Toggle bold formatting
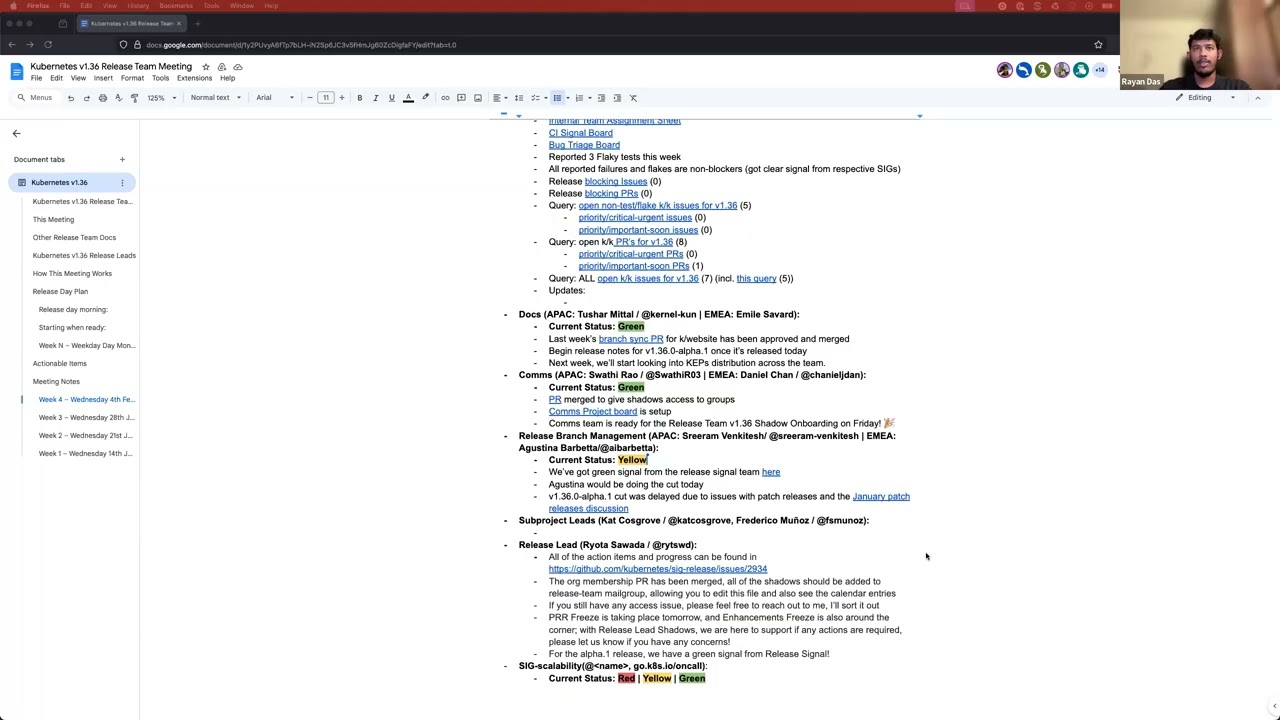Screen dimensions: 1280x720 tap(360, 98)
